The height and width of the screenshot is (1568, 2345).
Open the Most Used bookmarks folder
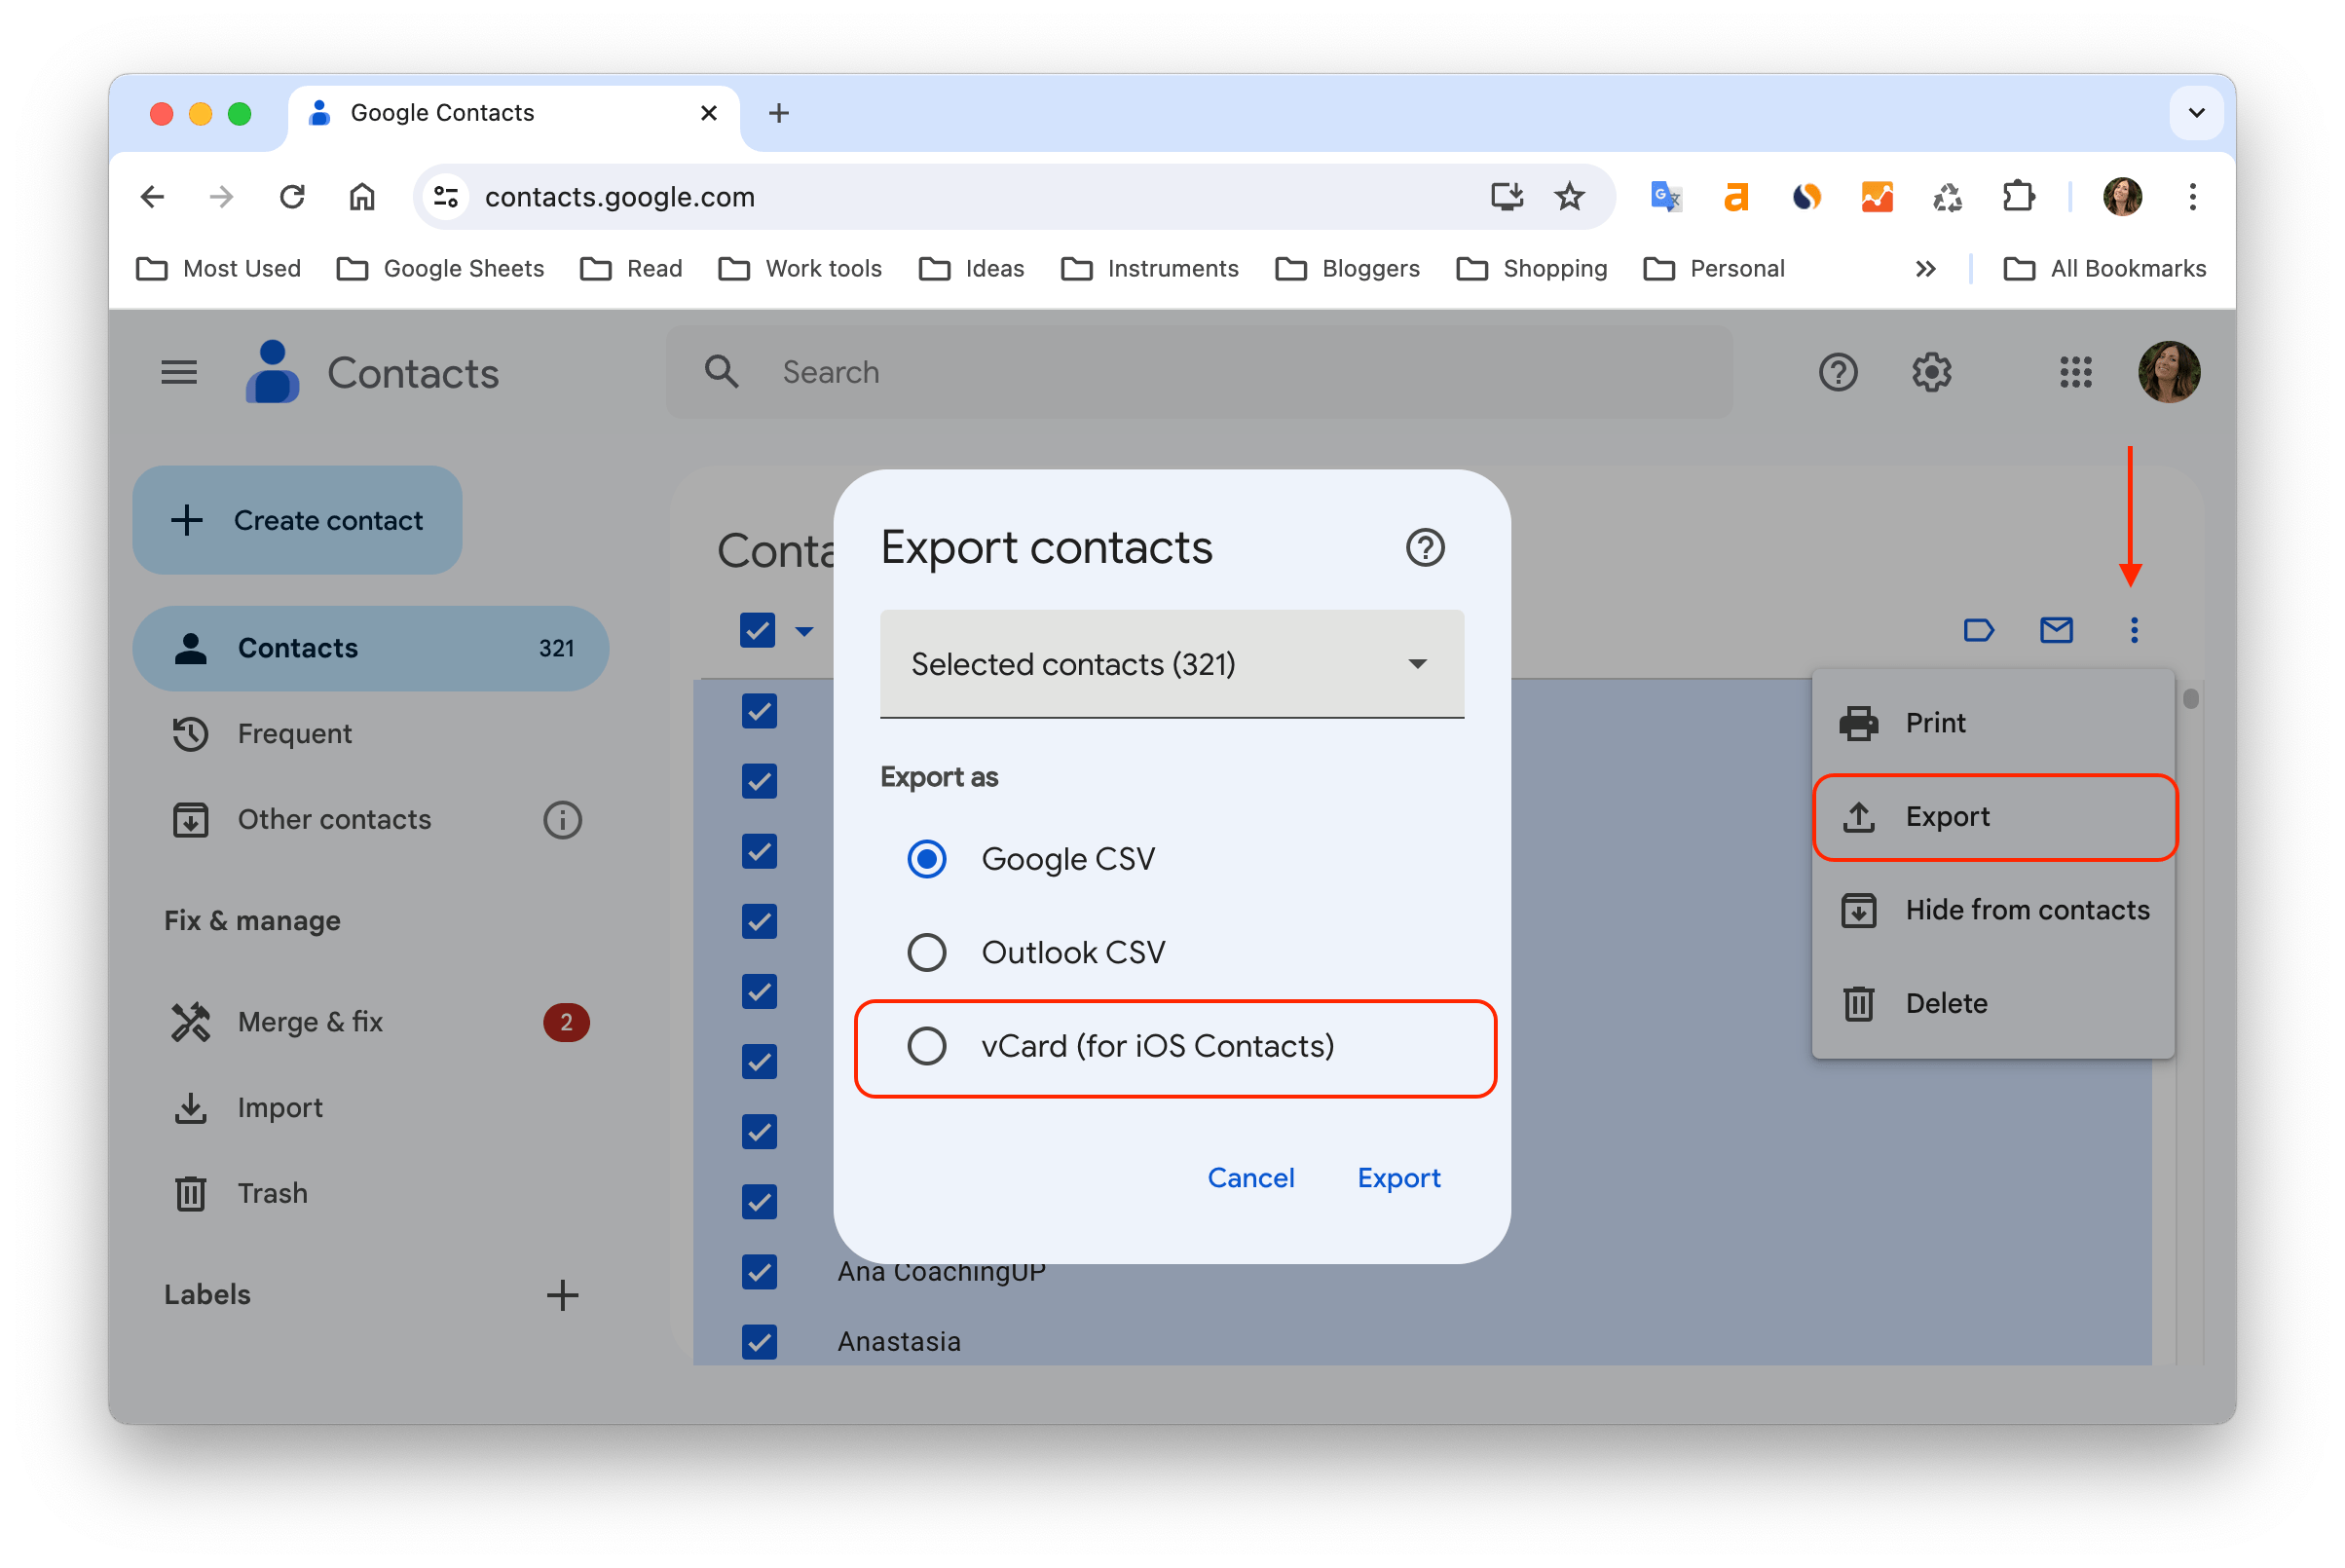pyautogui.click(x=218, y=269)
